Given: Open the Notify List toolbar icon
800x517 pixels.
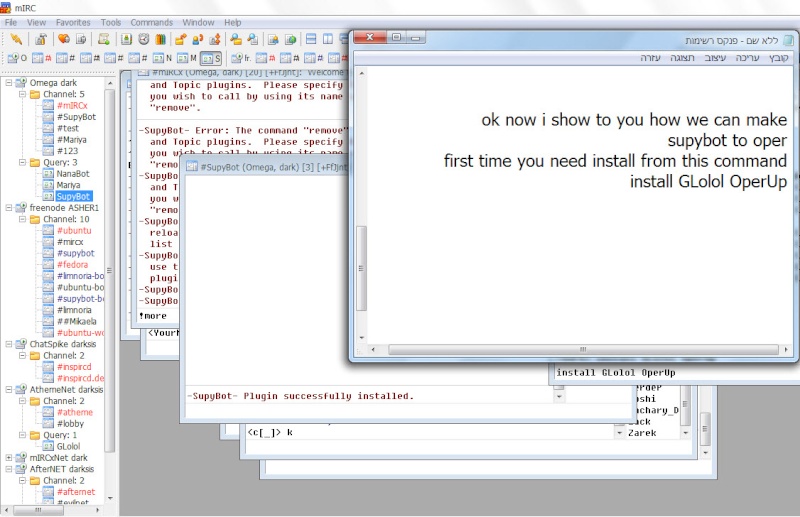Looking at the screenshot, I should pyautogui.click(x=273, y=39).
